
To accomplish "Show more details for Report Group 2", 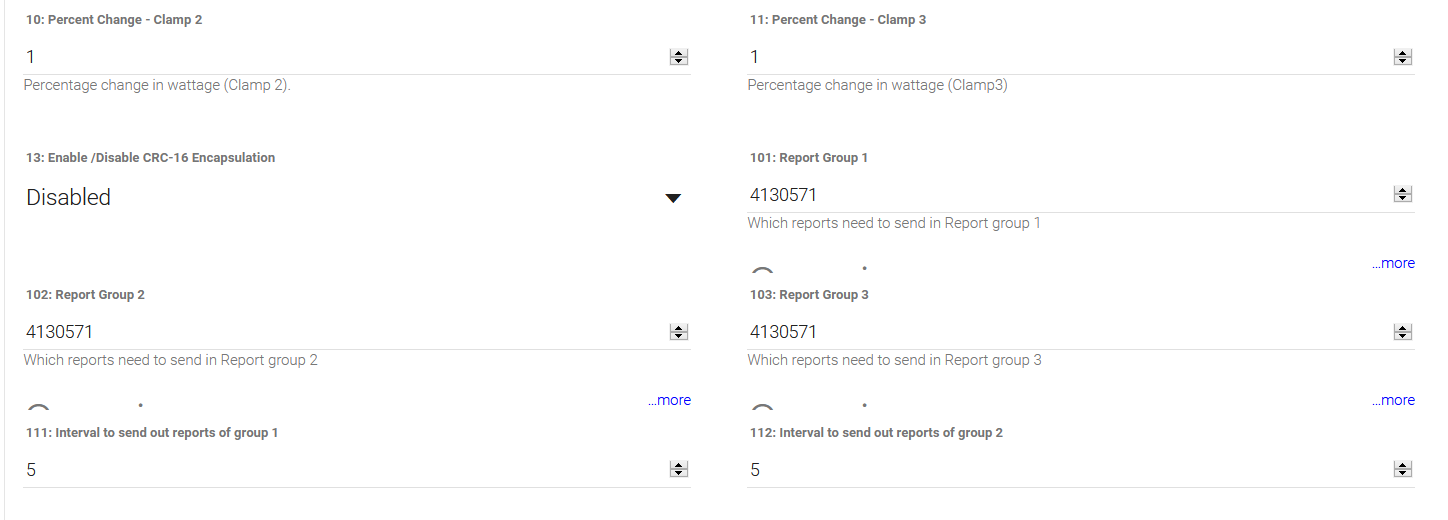I will coord(669,401).
